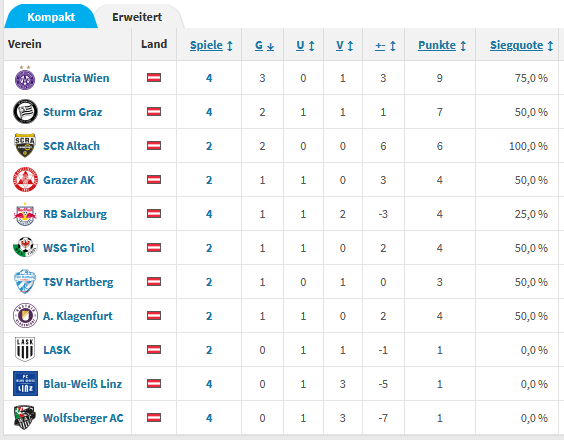Sort table by Punkte column

(442, 45)
